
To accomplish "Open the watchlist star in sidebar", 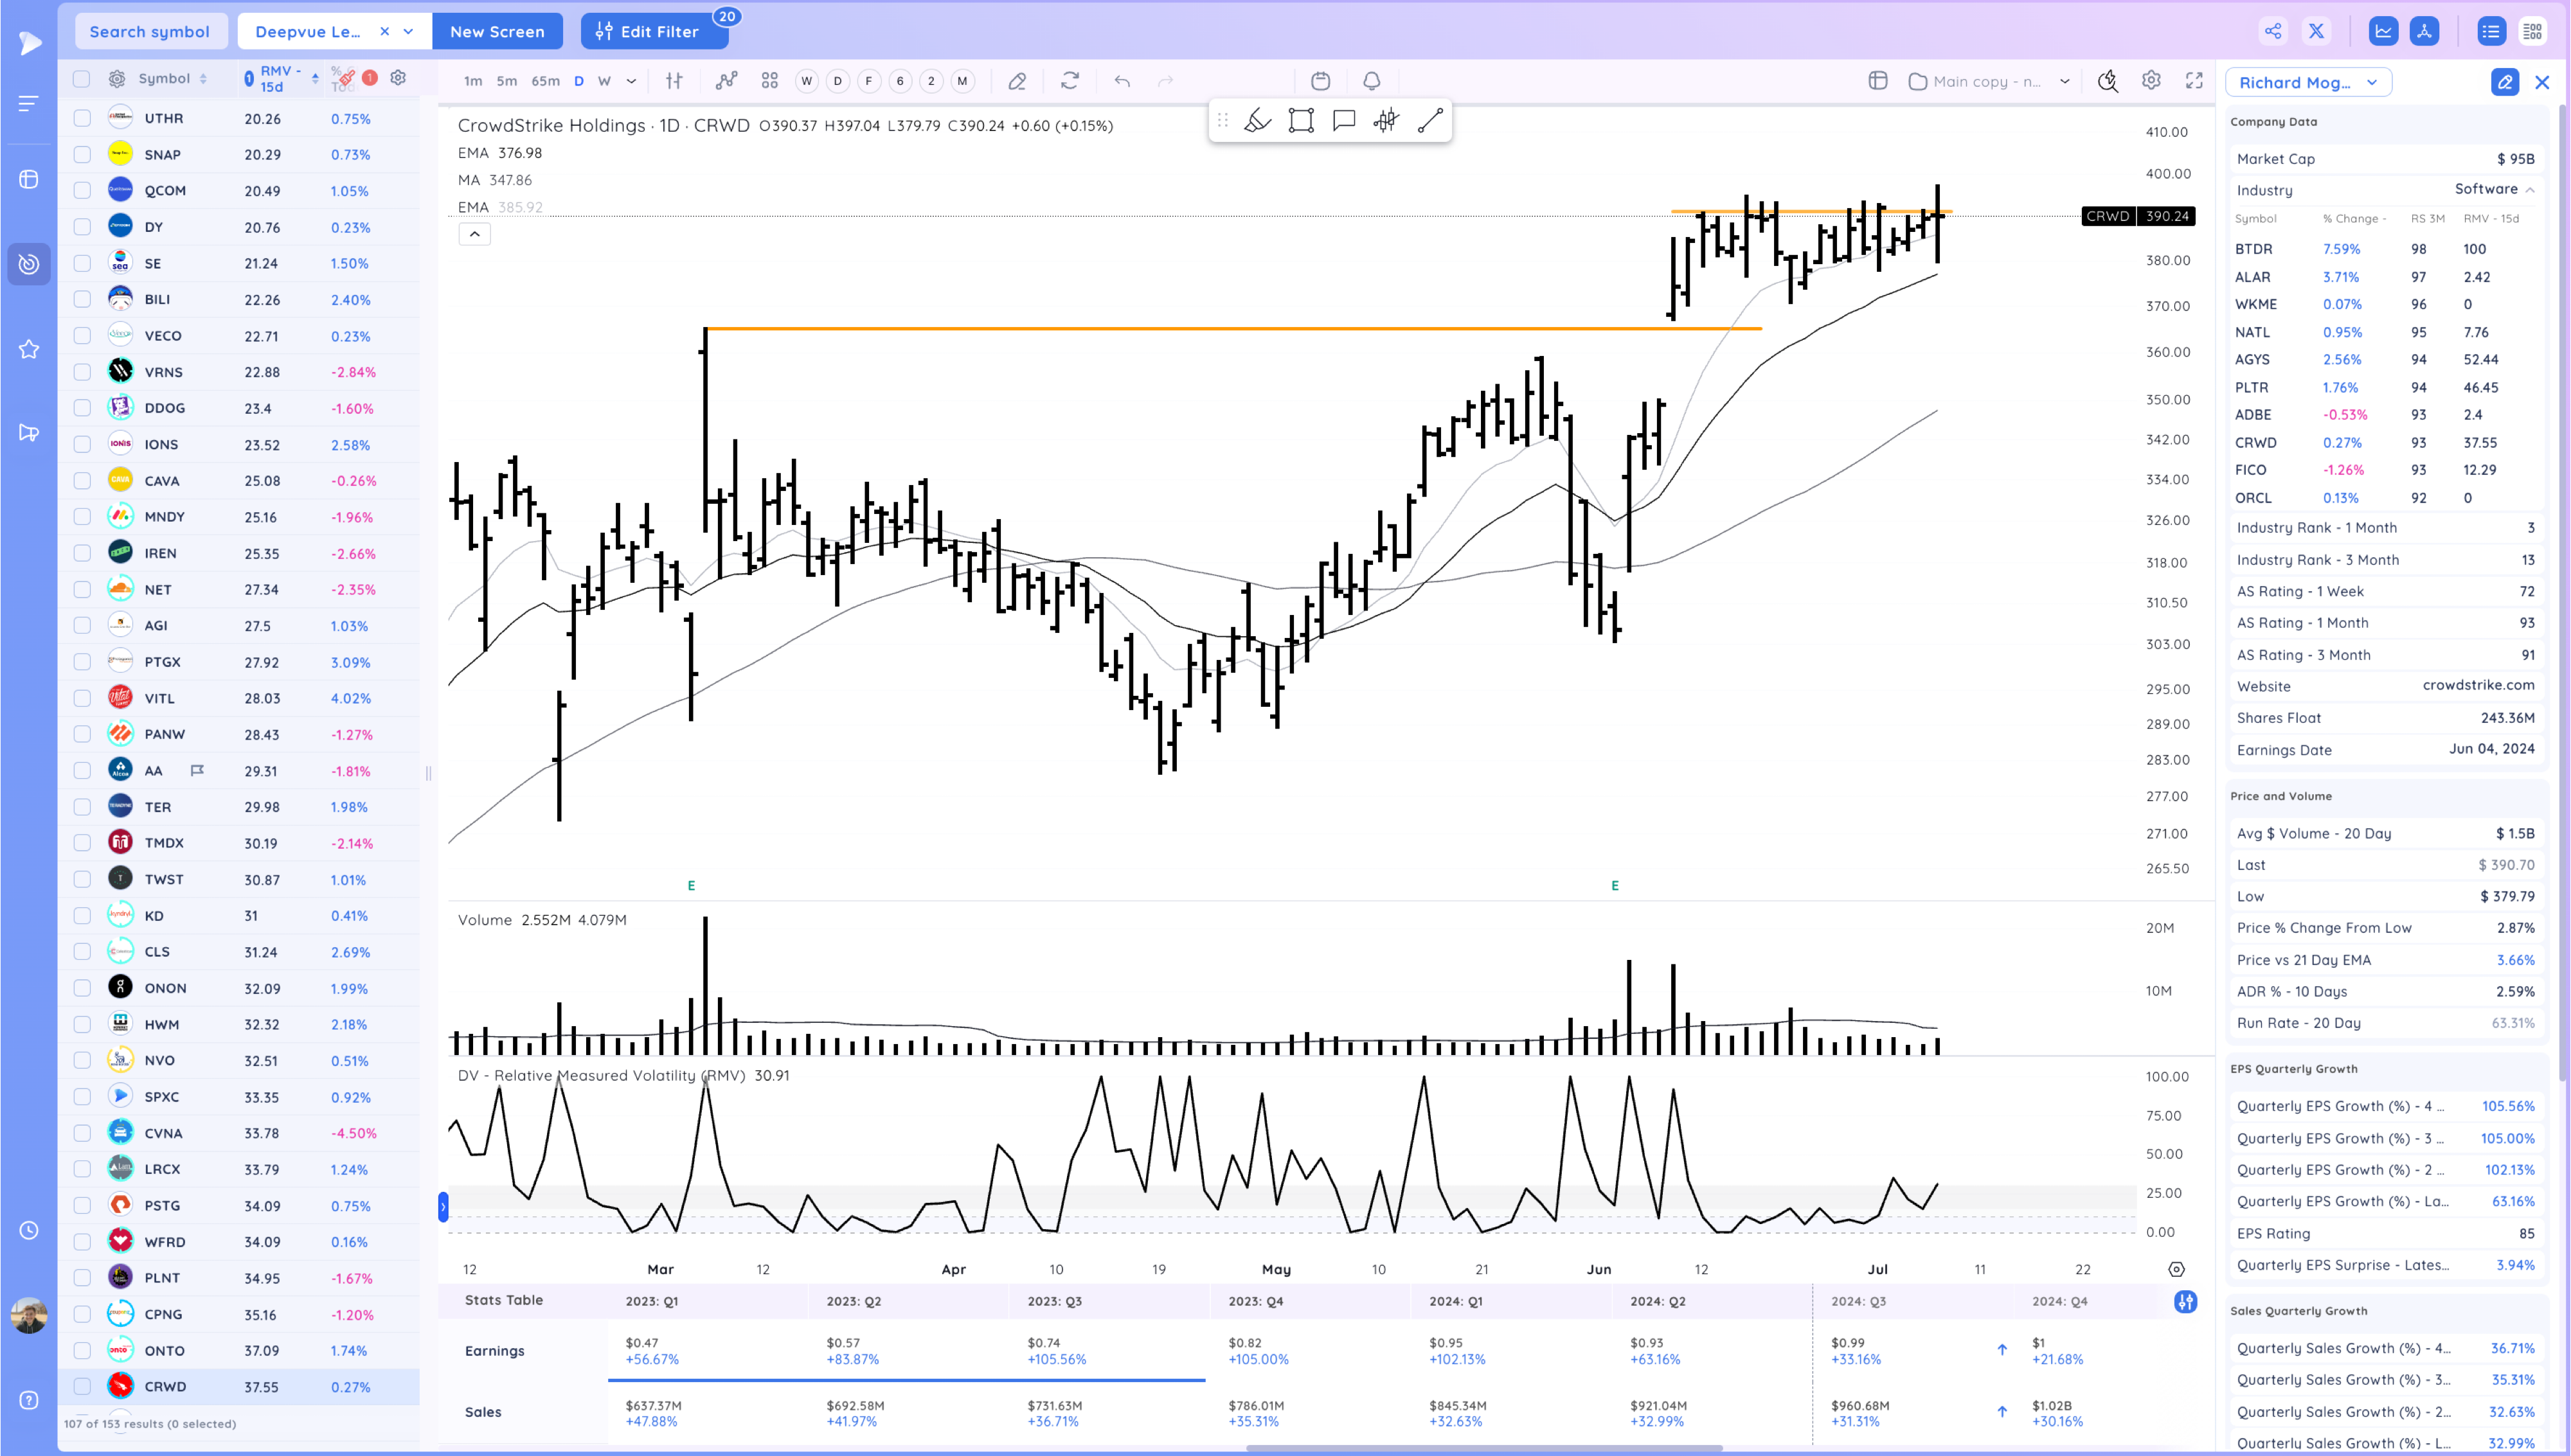I will [29, 349].
